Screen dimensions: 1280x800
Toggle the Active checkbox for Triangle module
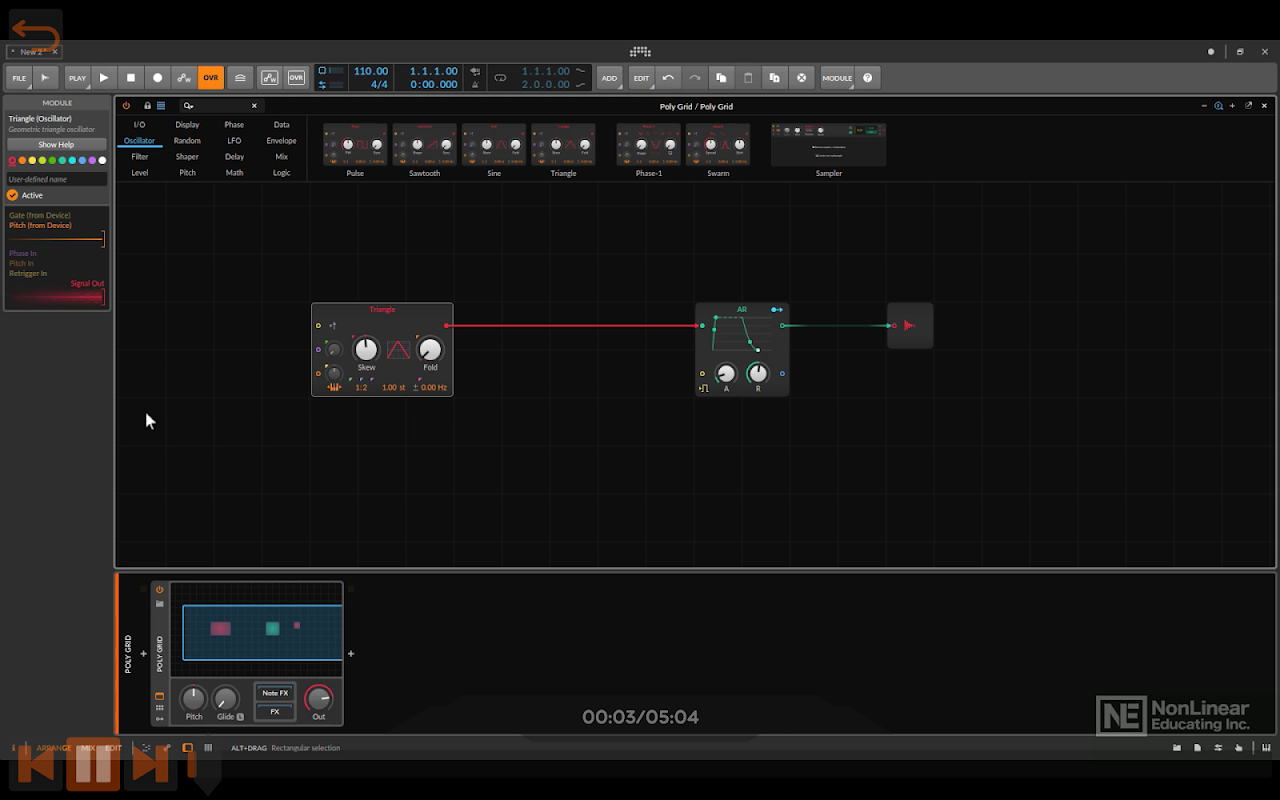pos(13,195)
